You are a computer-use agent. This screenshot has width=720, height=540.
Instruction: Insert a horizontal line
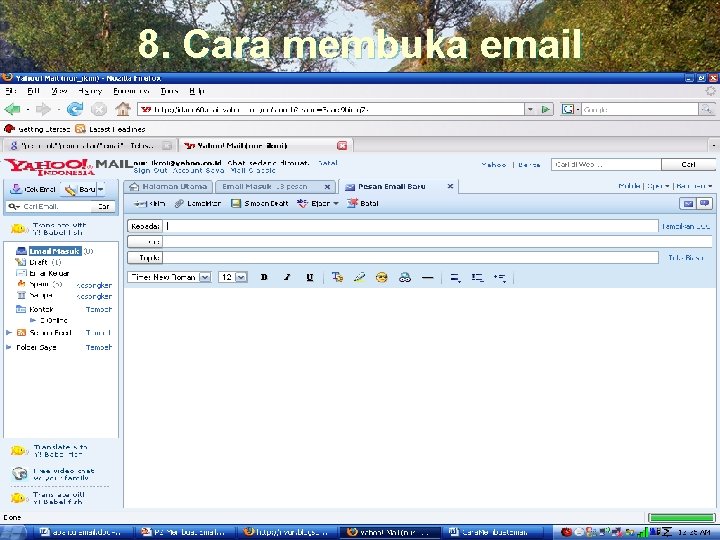pyautogui.click(x=428, y=277)
